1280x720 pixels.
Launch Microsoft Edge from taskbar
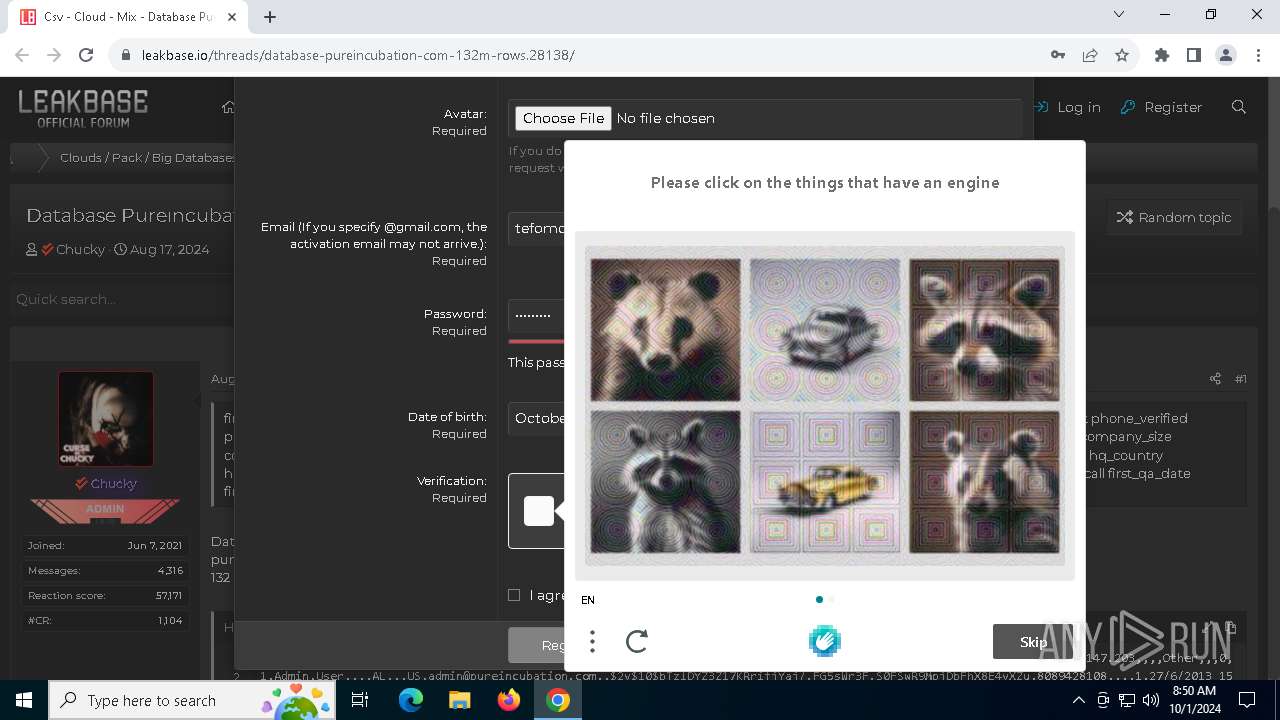[x=411, y=700]
